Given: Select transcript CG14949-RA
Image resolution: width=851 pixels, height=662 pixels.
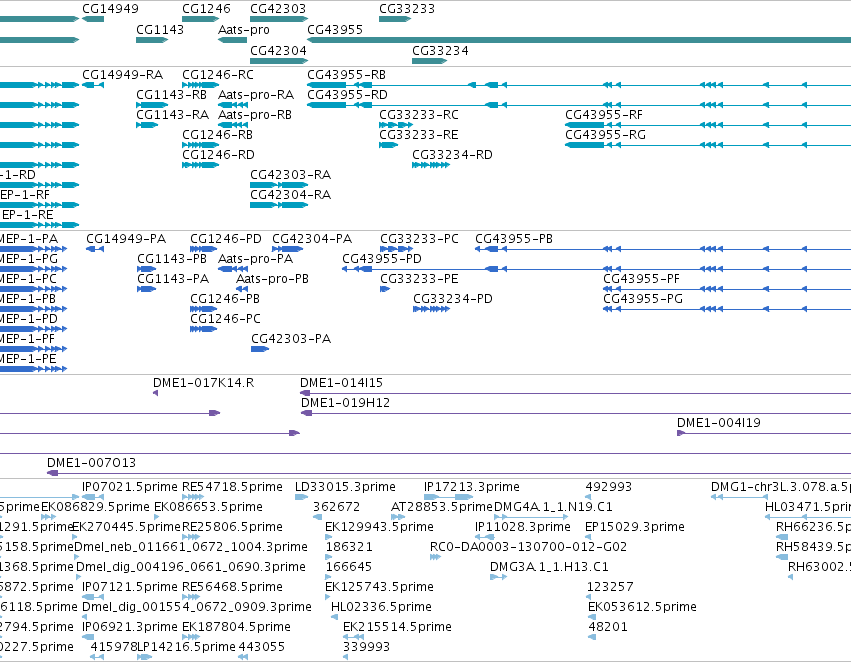Looking at the screenshot, I should tap(123, 74).
